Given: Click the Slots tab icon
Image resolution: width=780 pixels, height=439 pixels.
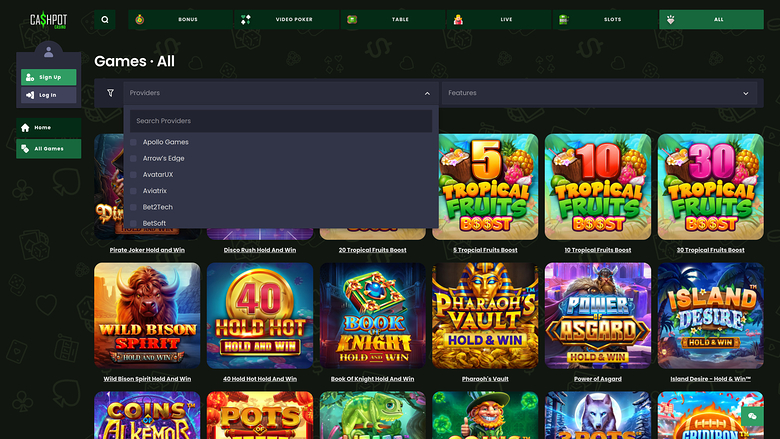Looking at the screenshot, I should pyautogui.click(x=564, y=19).
